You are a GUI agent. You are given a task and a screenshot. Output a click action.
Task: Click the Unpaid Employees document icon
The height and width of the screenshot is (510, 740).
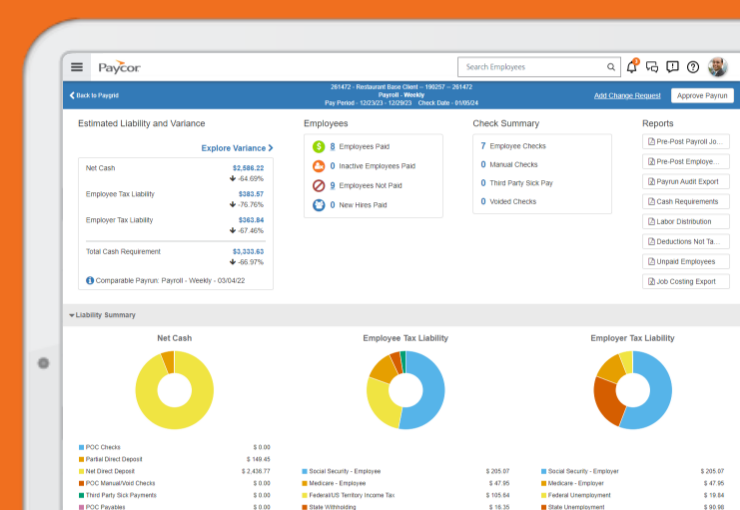651,261
